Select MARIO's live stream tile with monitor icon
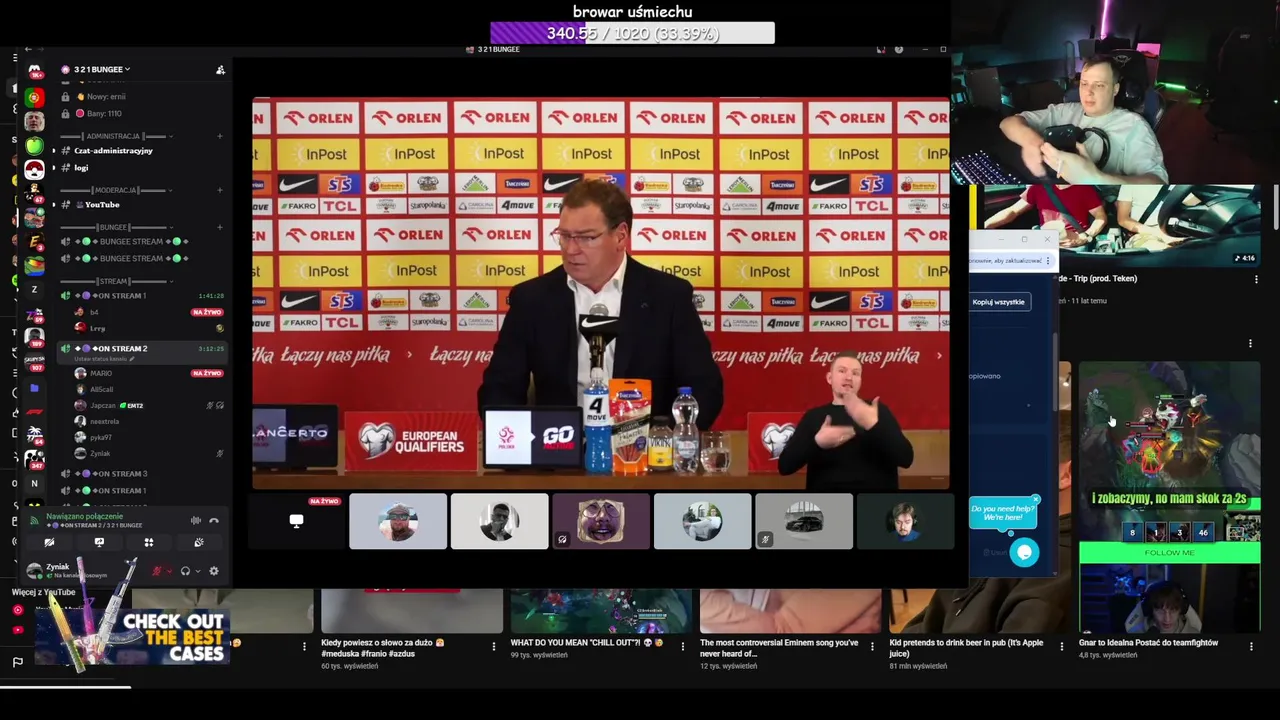 tap(296, 521)
